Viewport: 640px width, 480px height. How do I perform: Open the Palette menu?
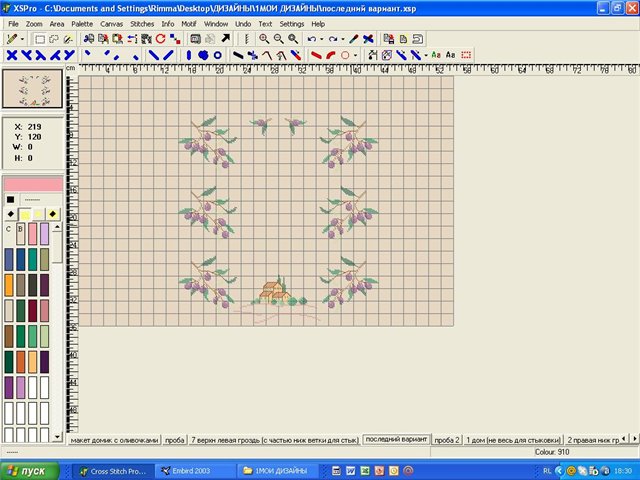coord(82,23)
